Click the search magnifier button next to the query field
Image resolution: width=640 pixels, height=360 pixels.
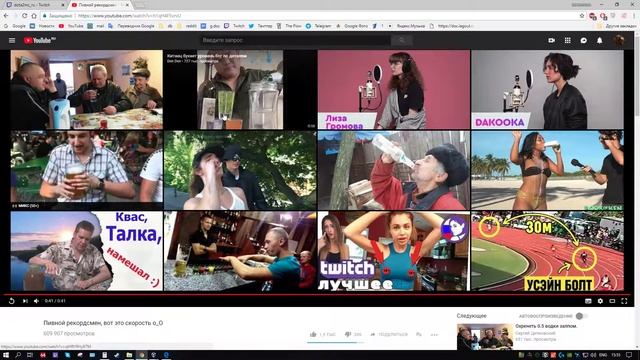[x=402, y=40]
